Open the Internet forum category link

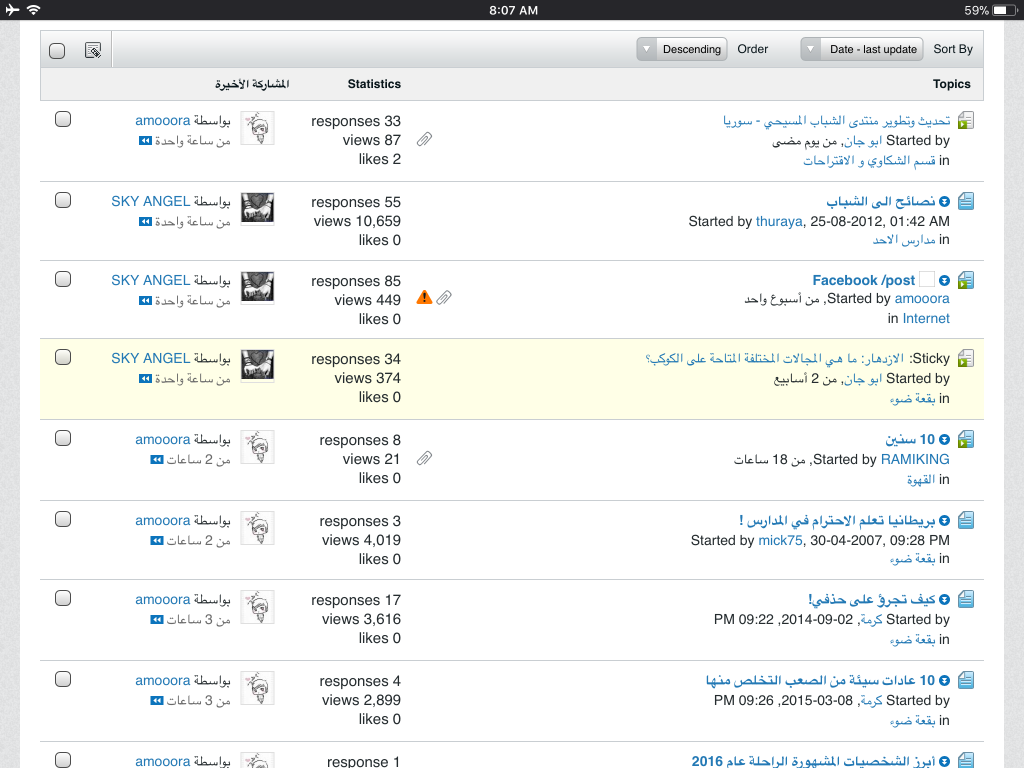[x=926, y=318]
